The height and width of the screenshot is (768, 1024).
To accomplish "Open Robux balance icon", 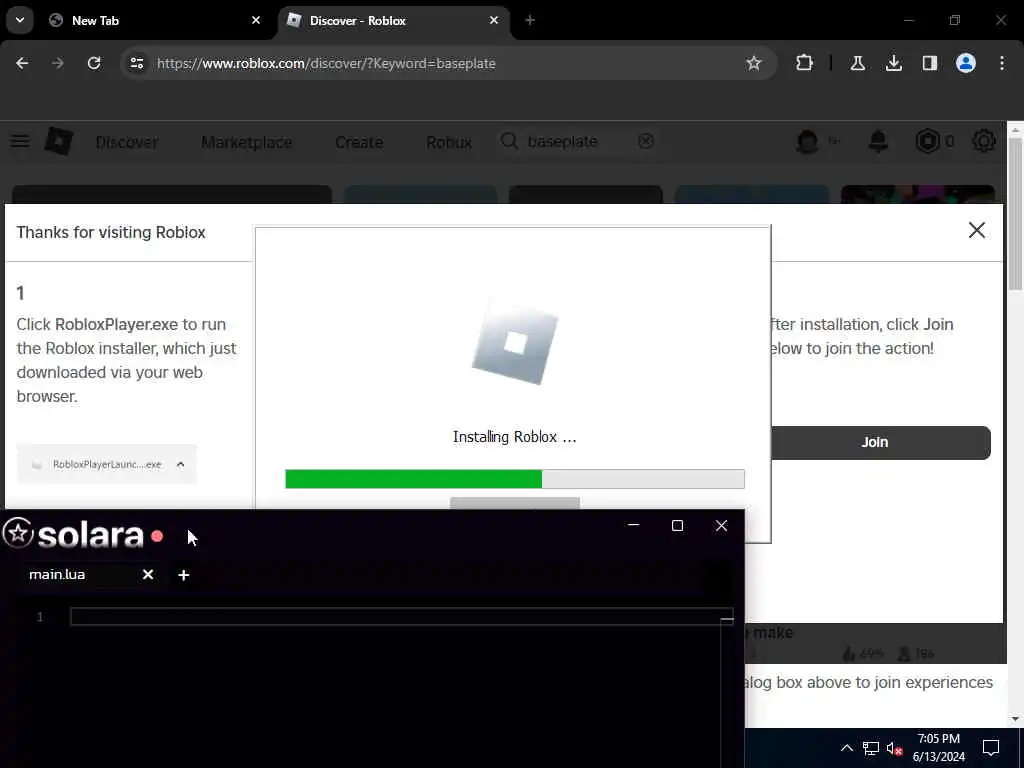I will tap(927, 141).
